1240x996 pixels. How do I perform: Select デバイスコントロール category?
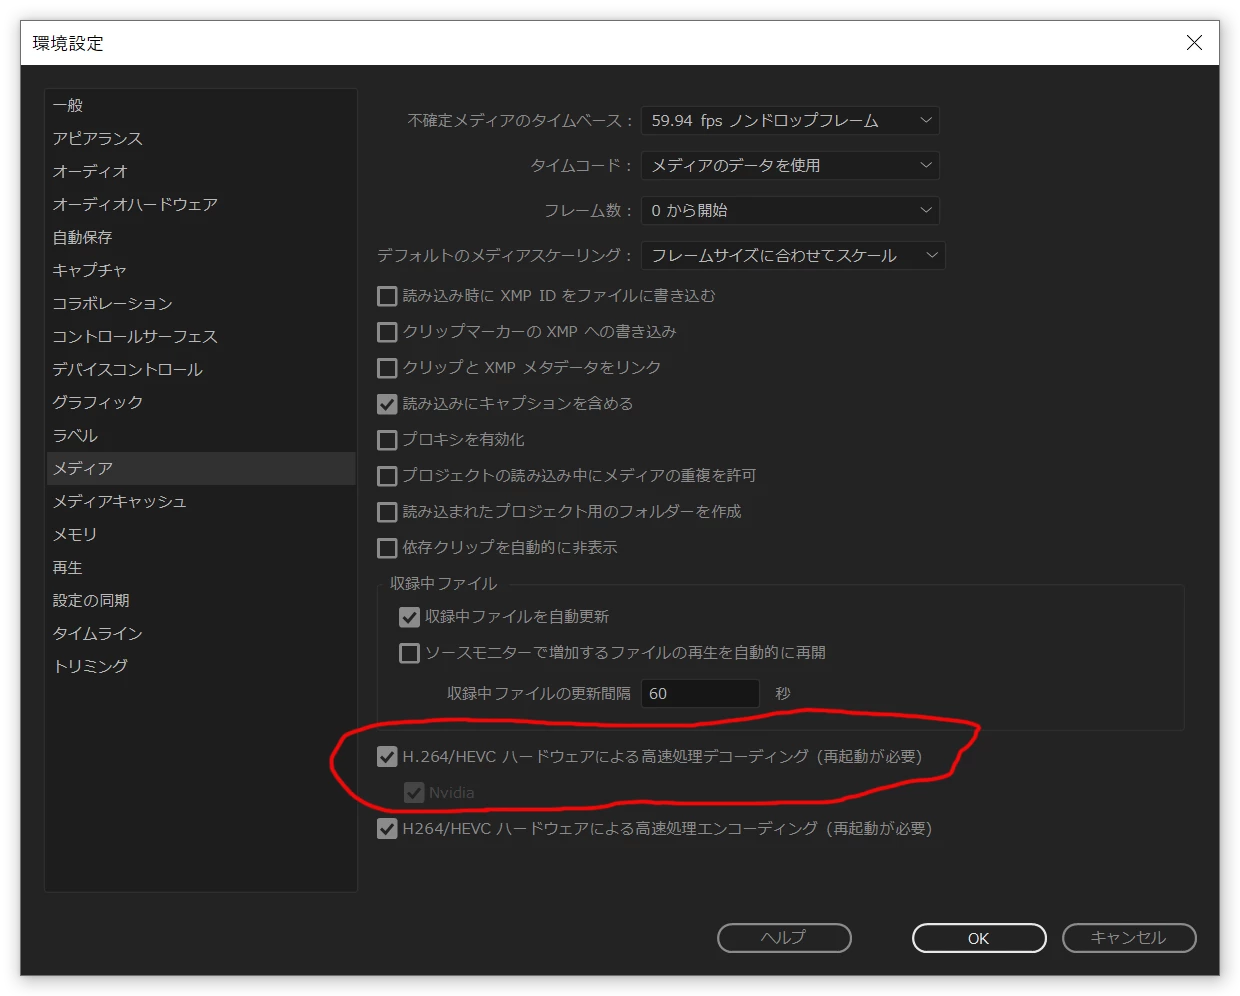[x=200, y=369]
